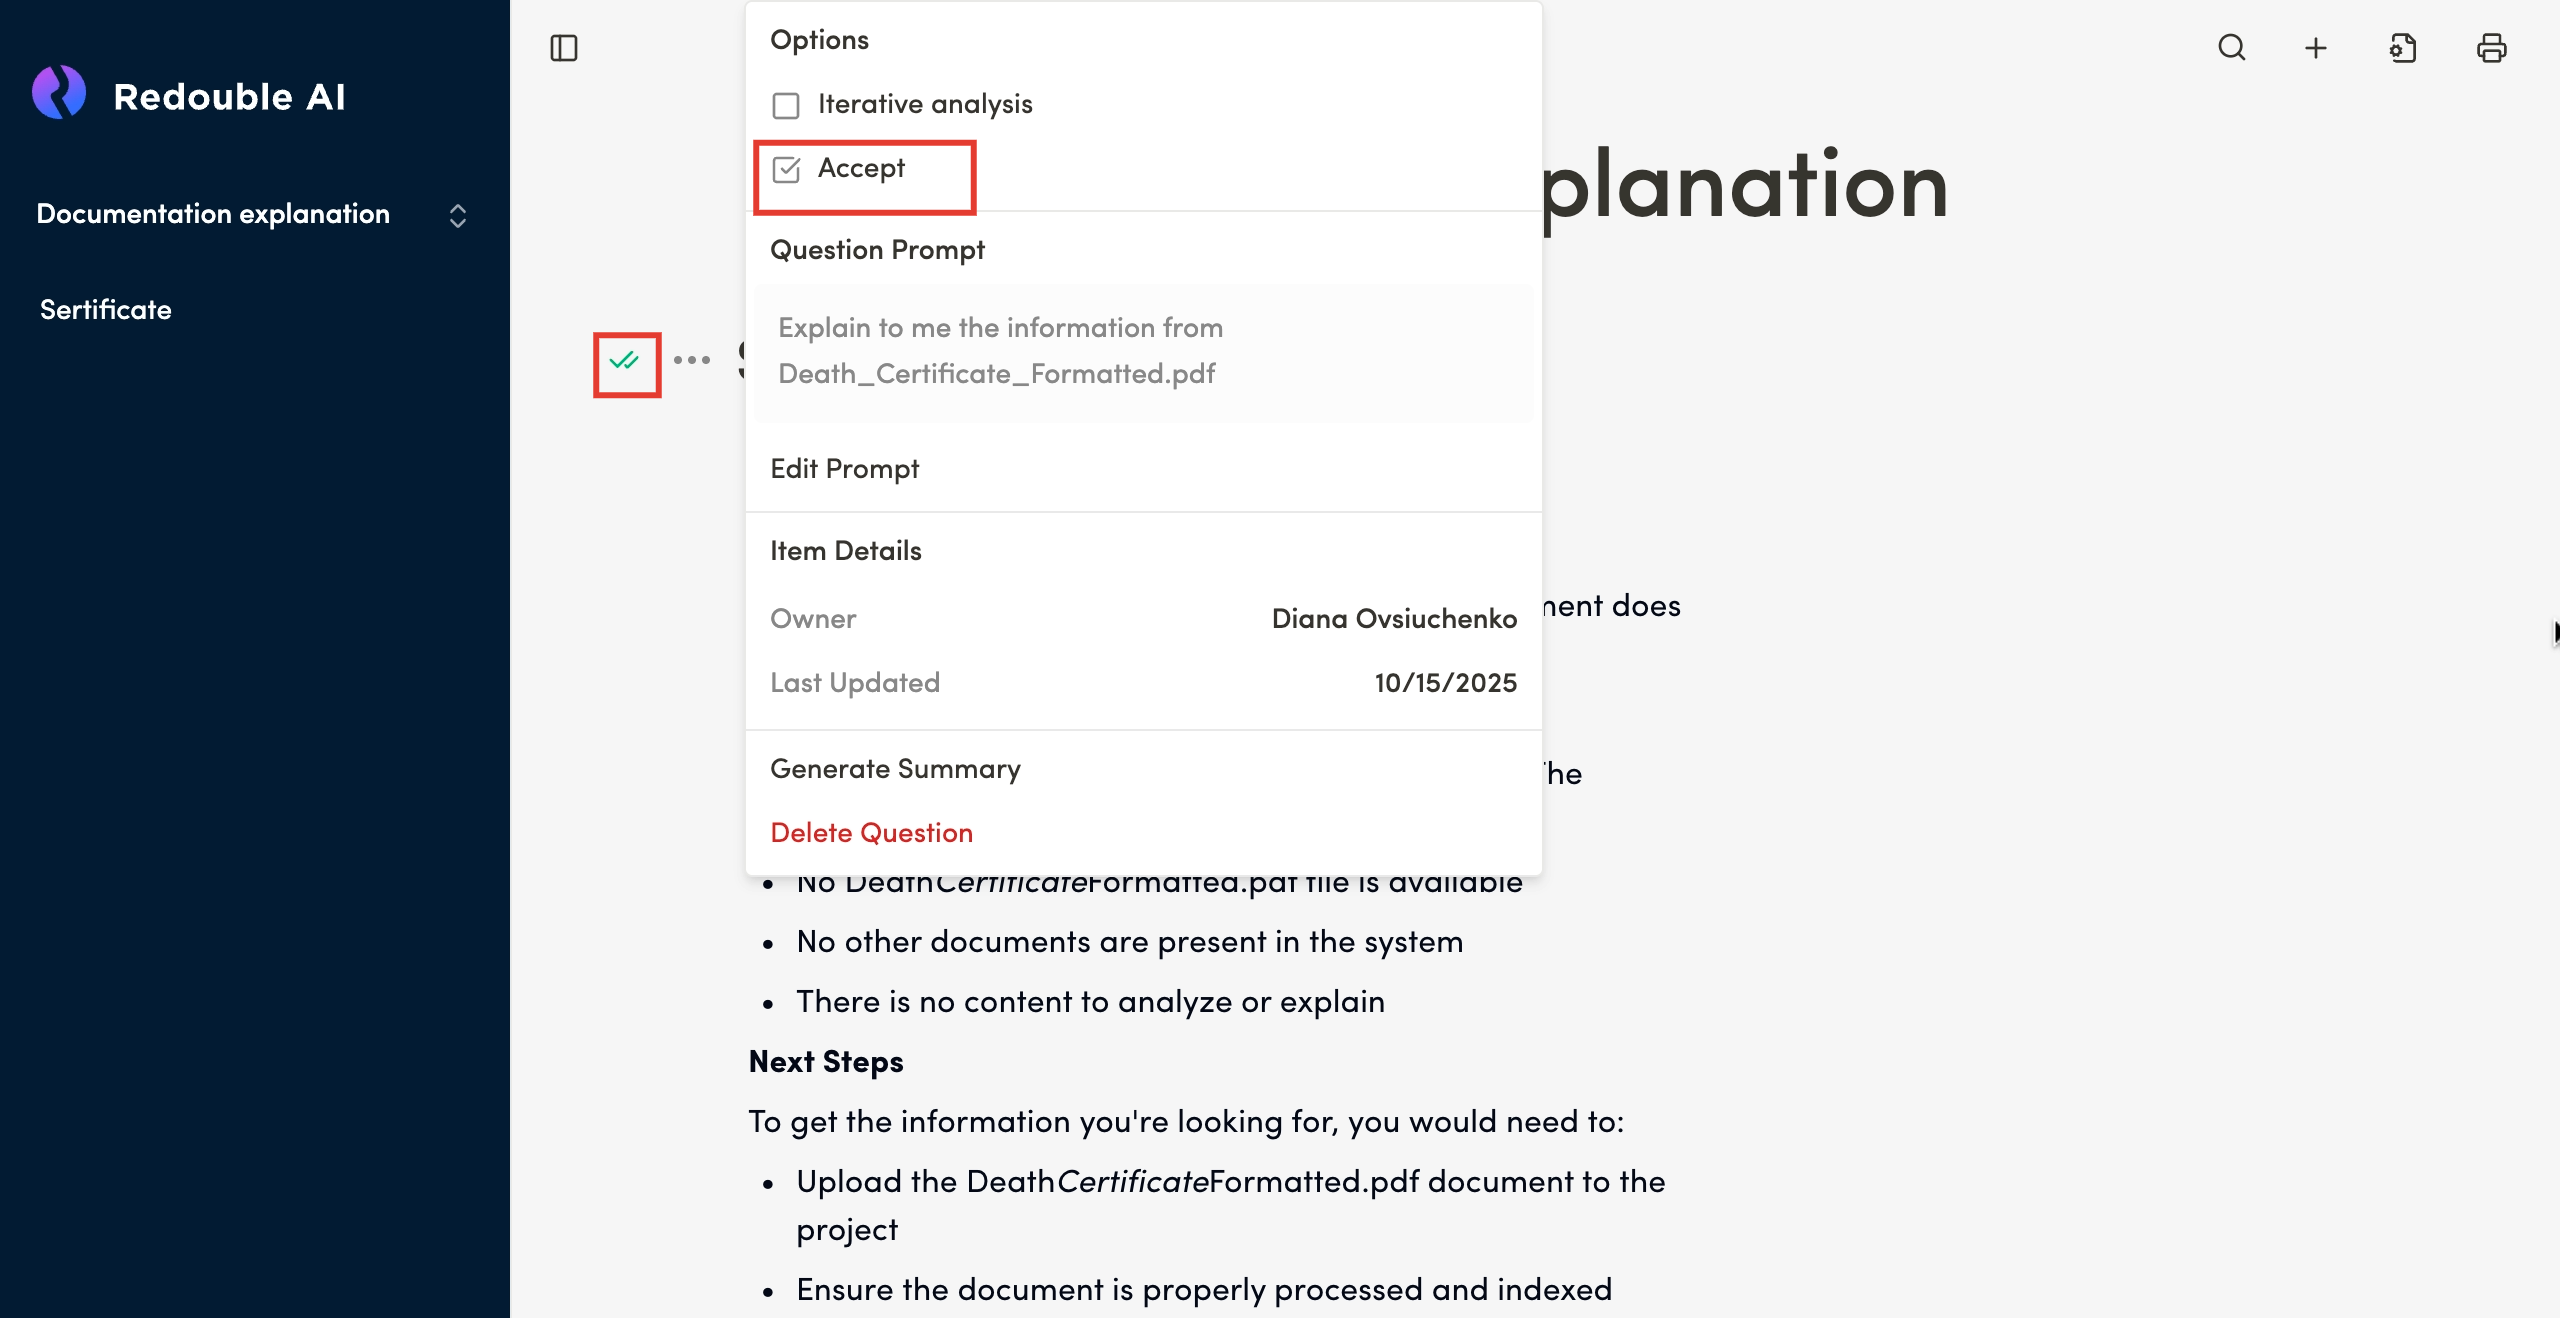Click the up-down chevron beside project name

(x=458, y=216)
